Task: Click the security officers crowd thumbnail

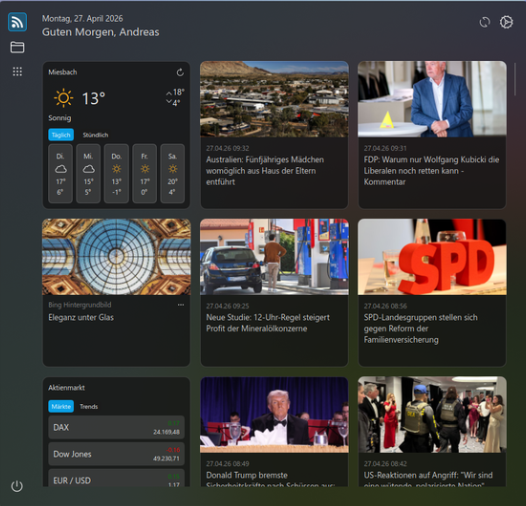Action: 432,415
